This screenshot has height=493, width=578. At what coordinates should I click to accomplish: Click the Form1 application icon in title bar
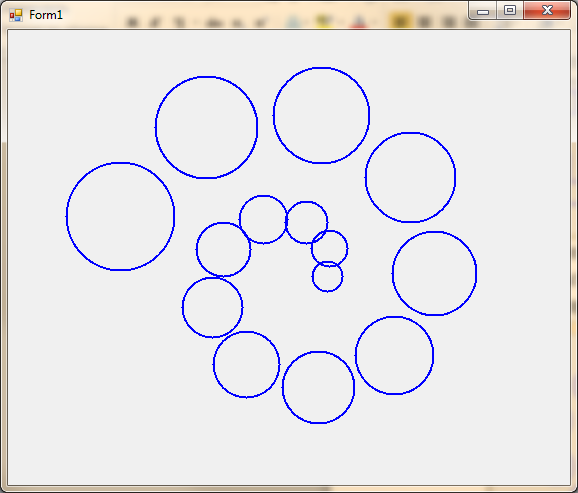[x=15, y=15]
